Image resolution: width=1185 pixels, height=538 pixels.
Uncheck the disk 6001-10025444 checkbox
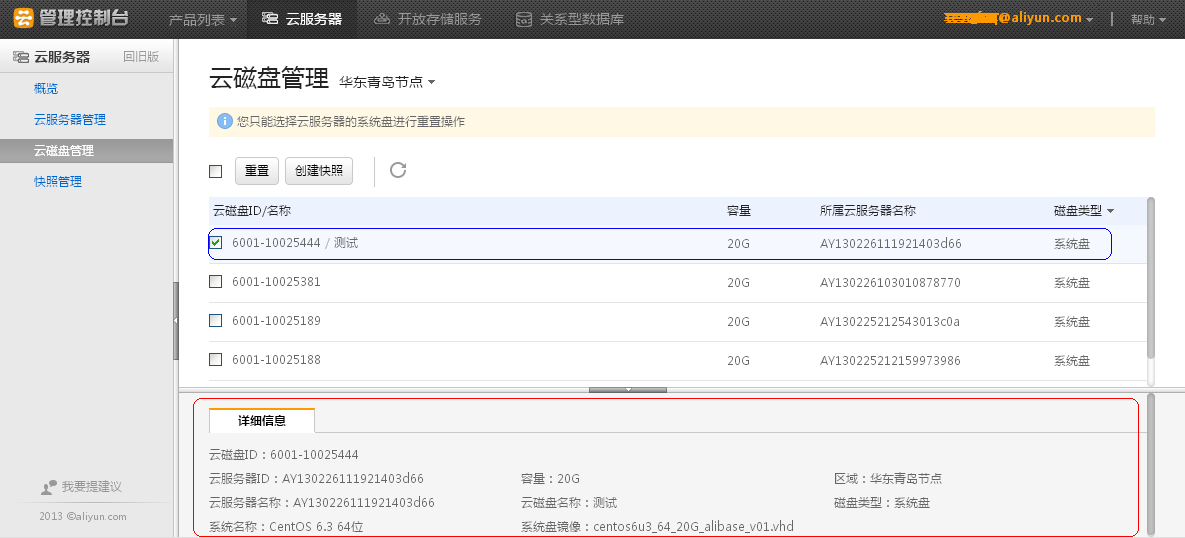click(x=216, y=243)
